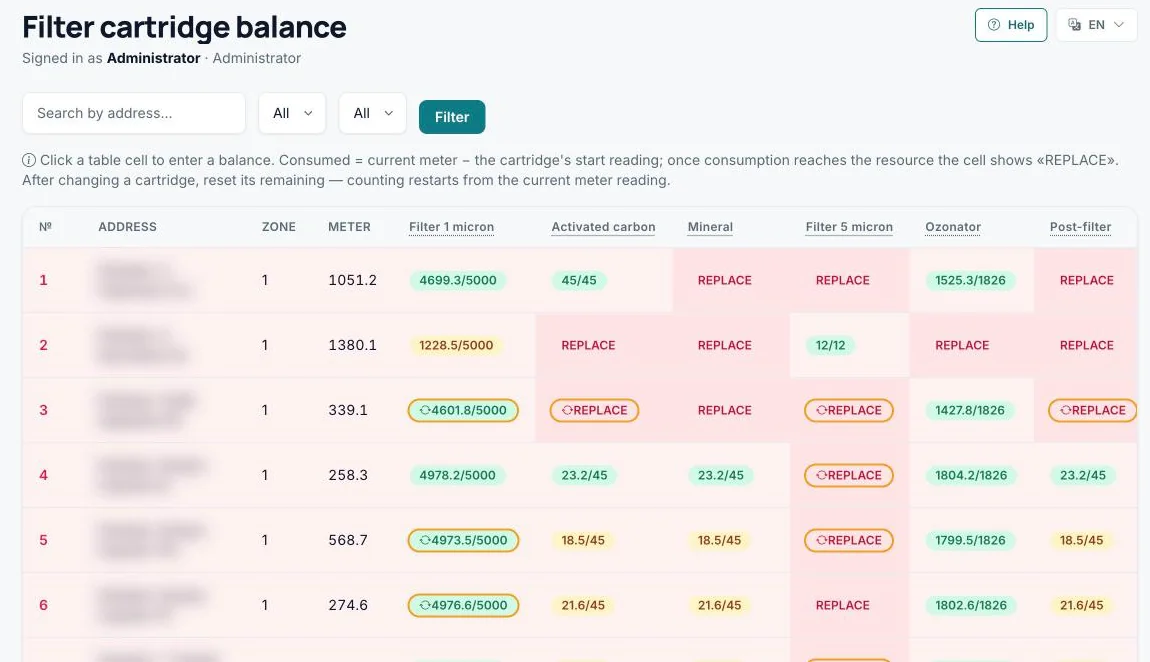Click the 21.6/45 cell under Activated carbon
This screenshot has height=662, width=1150.
[x=583, y=605]
